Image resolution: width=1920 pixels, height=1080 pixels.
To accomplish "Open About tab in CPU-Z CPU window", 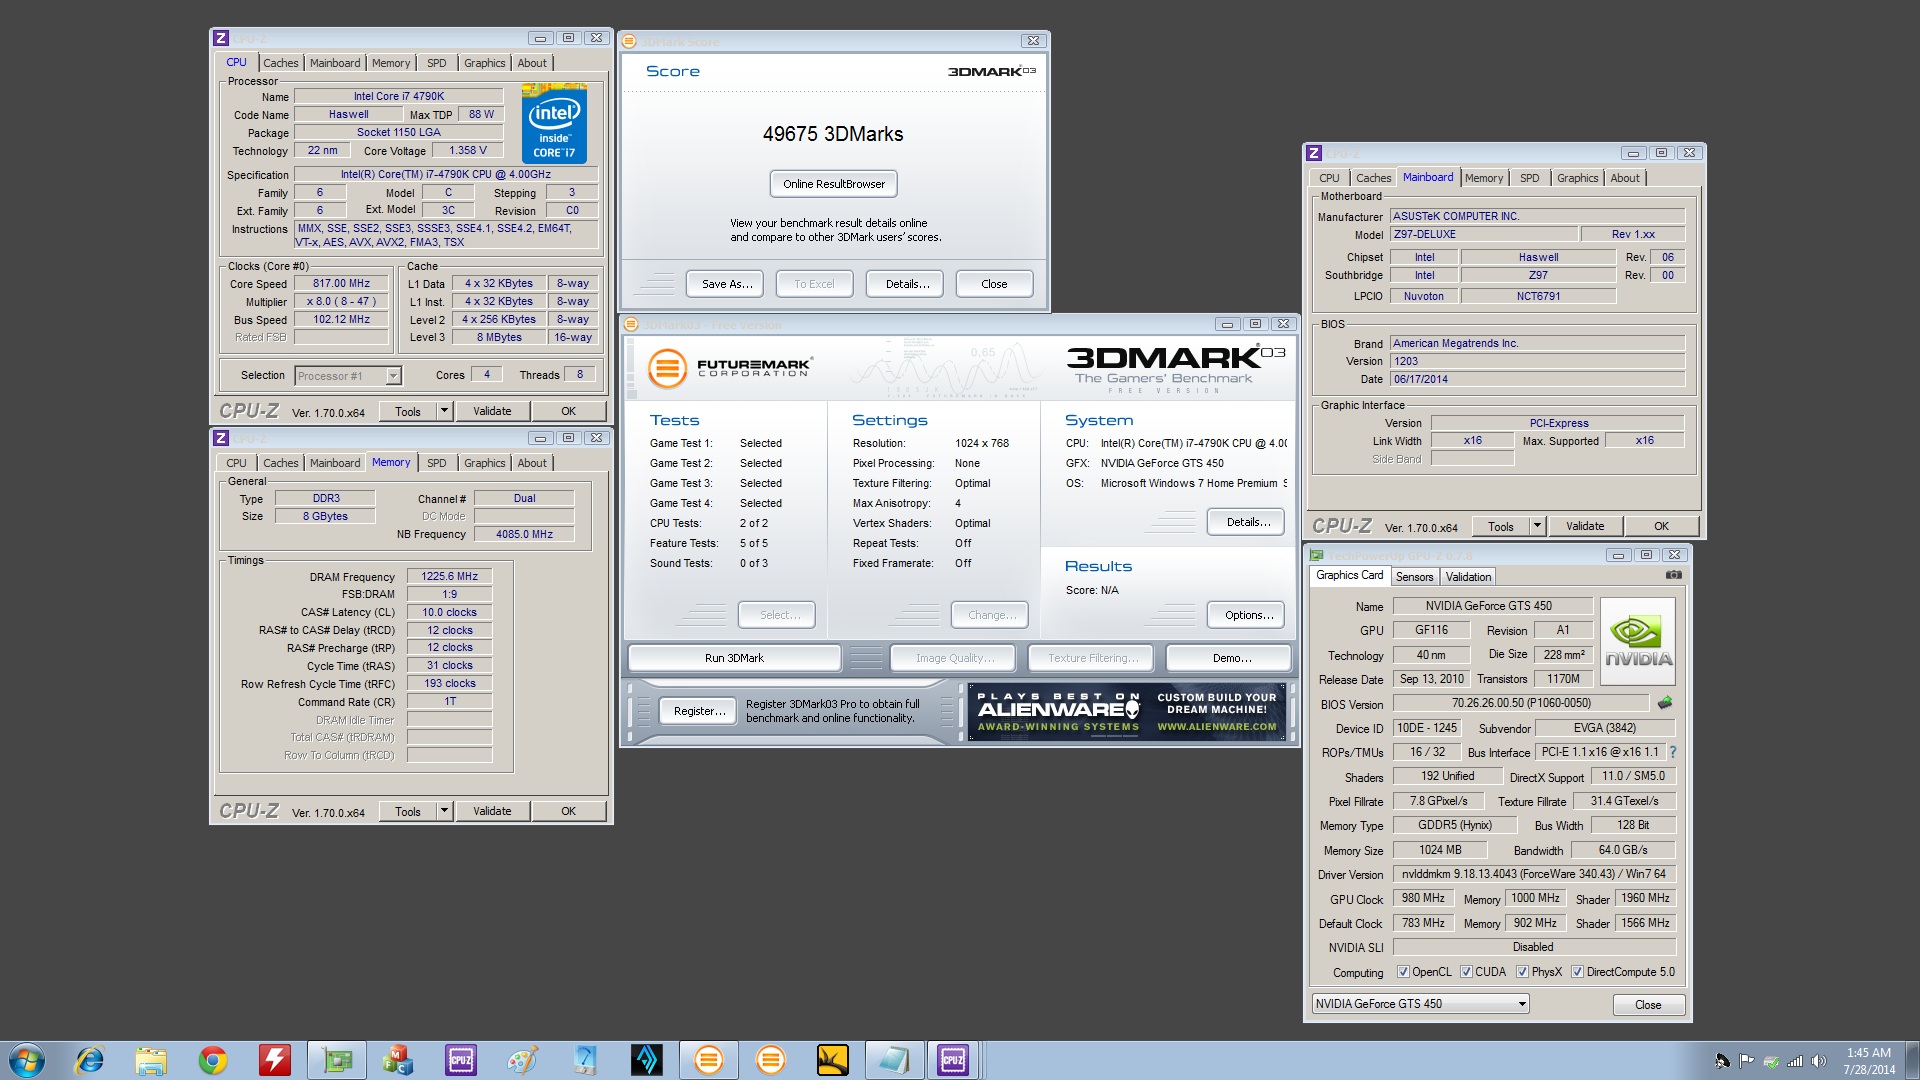I will click(532, 63).
